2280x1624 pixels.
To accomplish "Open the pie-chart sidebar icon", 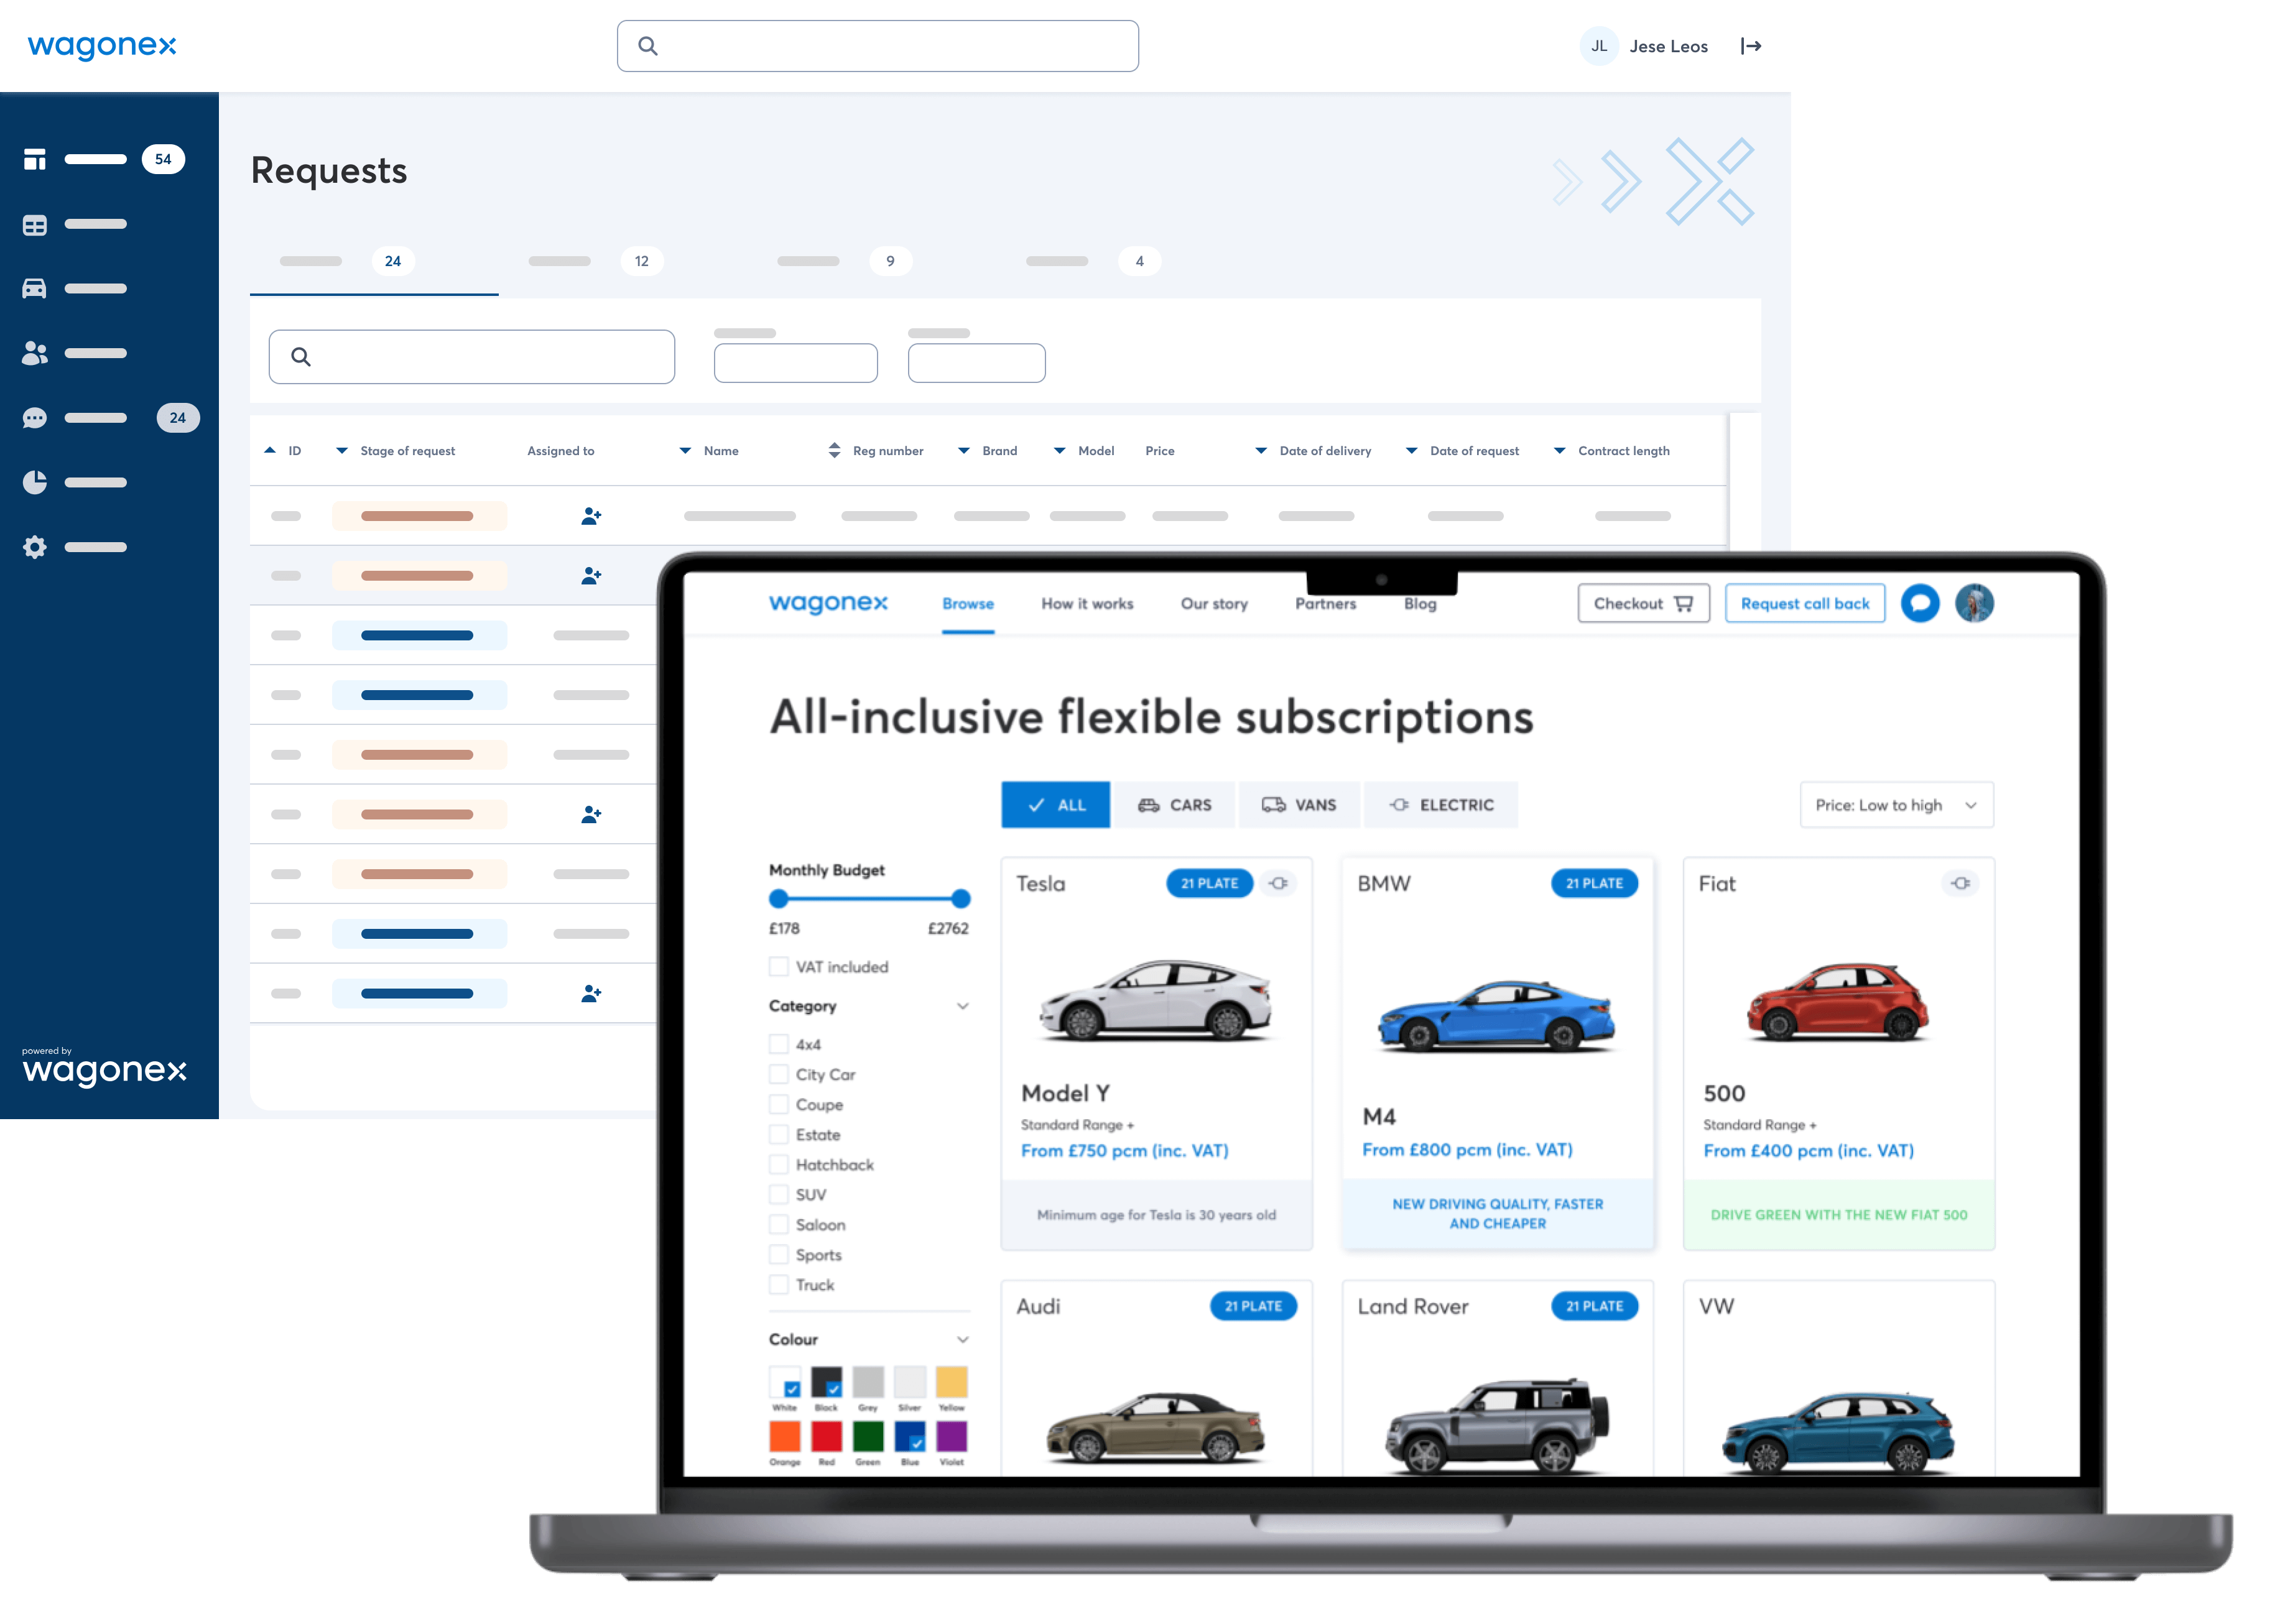I will pyautogui.click(x=35, y=483).
